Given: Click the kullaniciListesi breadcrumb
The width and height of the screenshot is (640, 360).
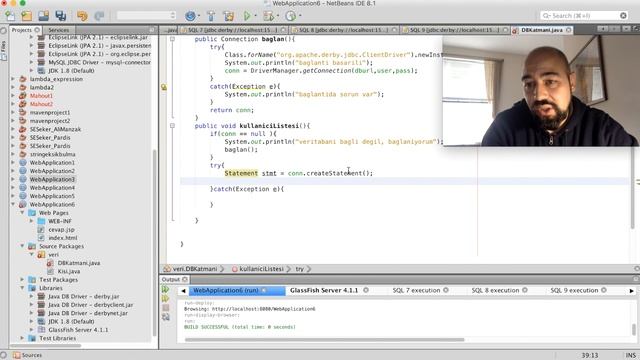Looking at the screenshot, I should (261, 269).
